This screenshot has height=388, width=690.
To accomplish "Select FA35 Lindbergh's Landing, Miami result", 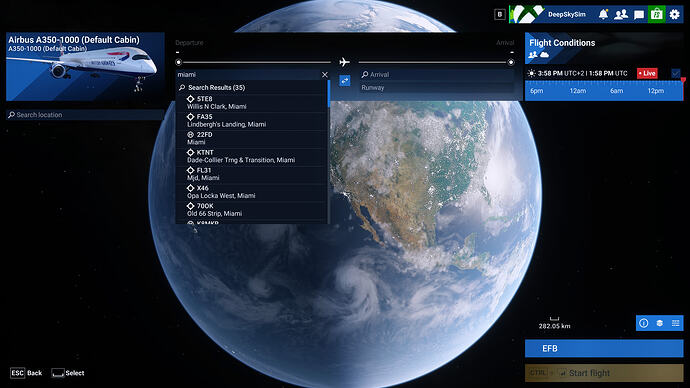I will point(252,121).
